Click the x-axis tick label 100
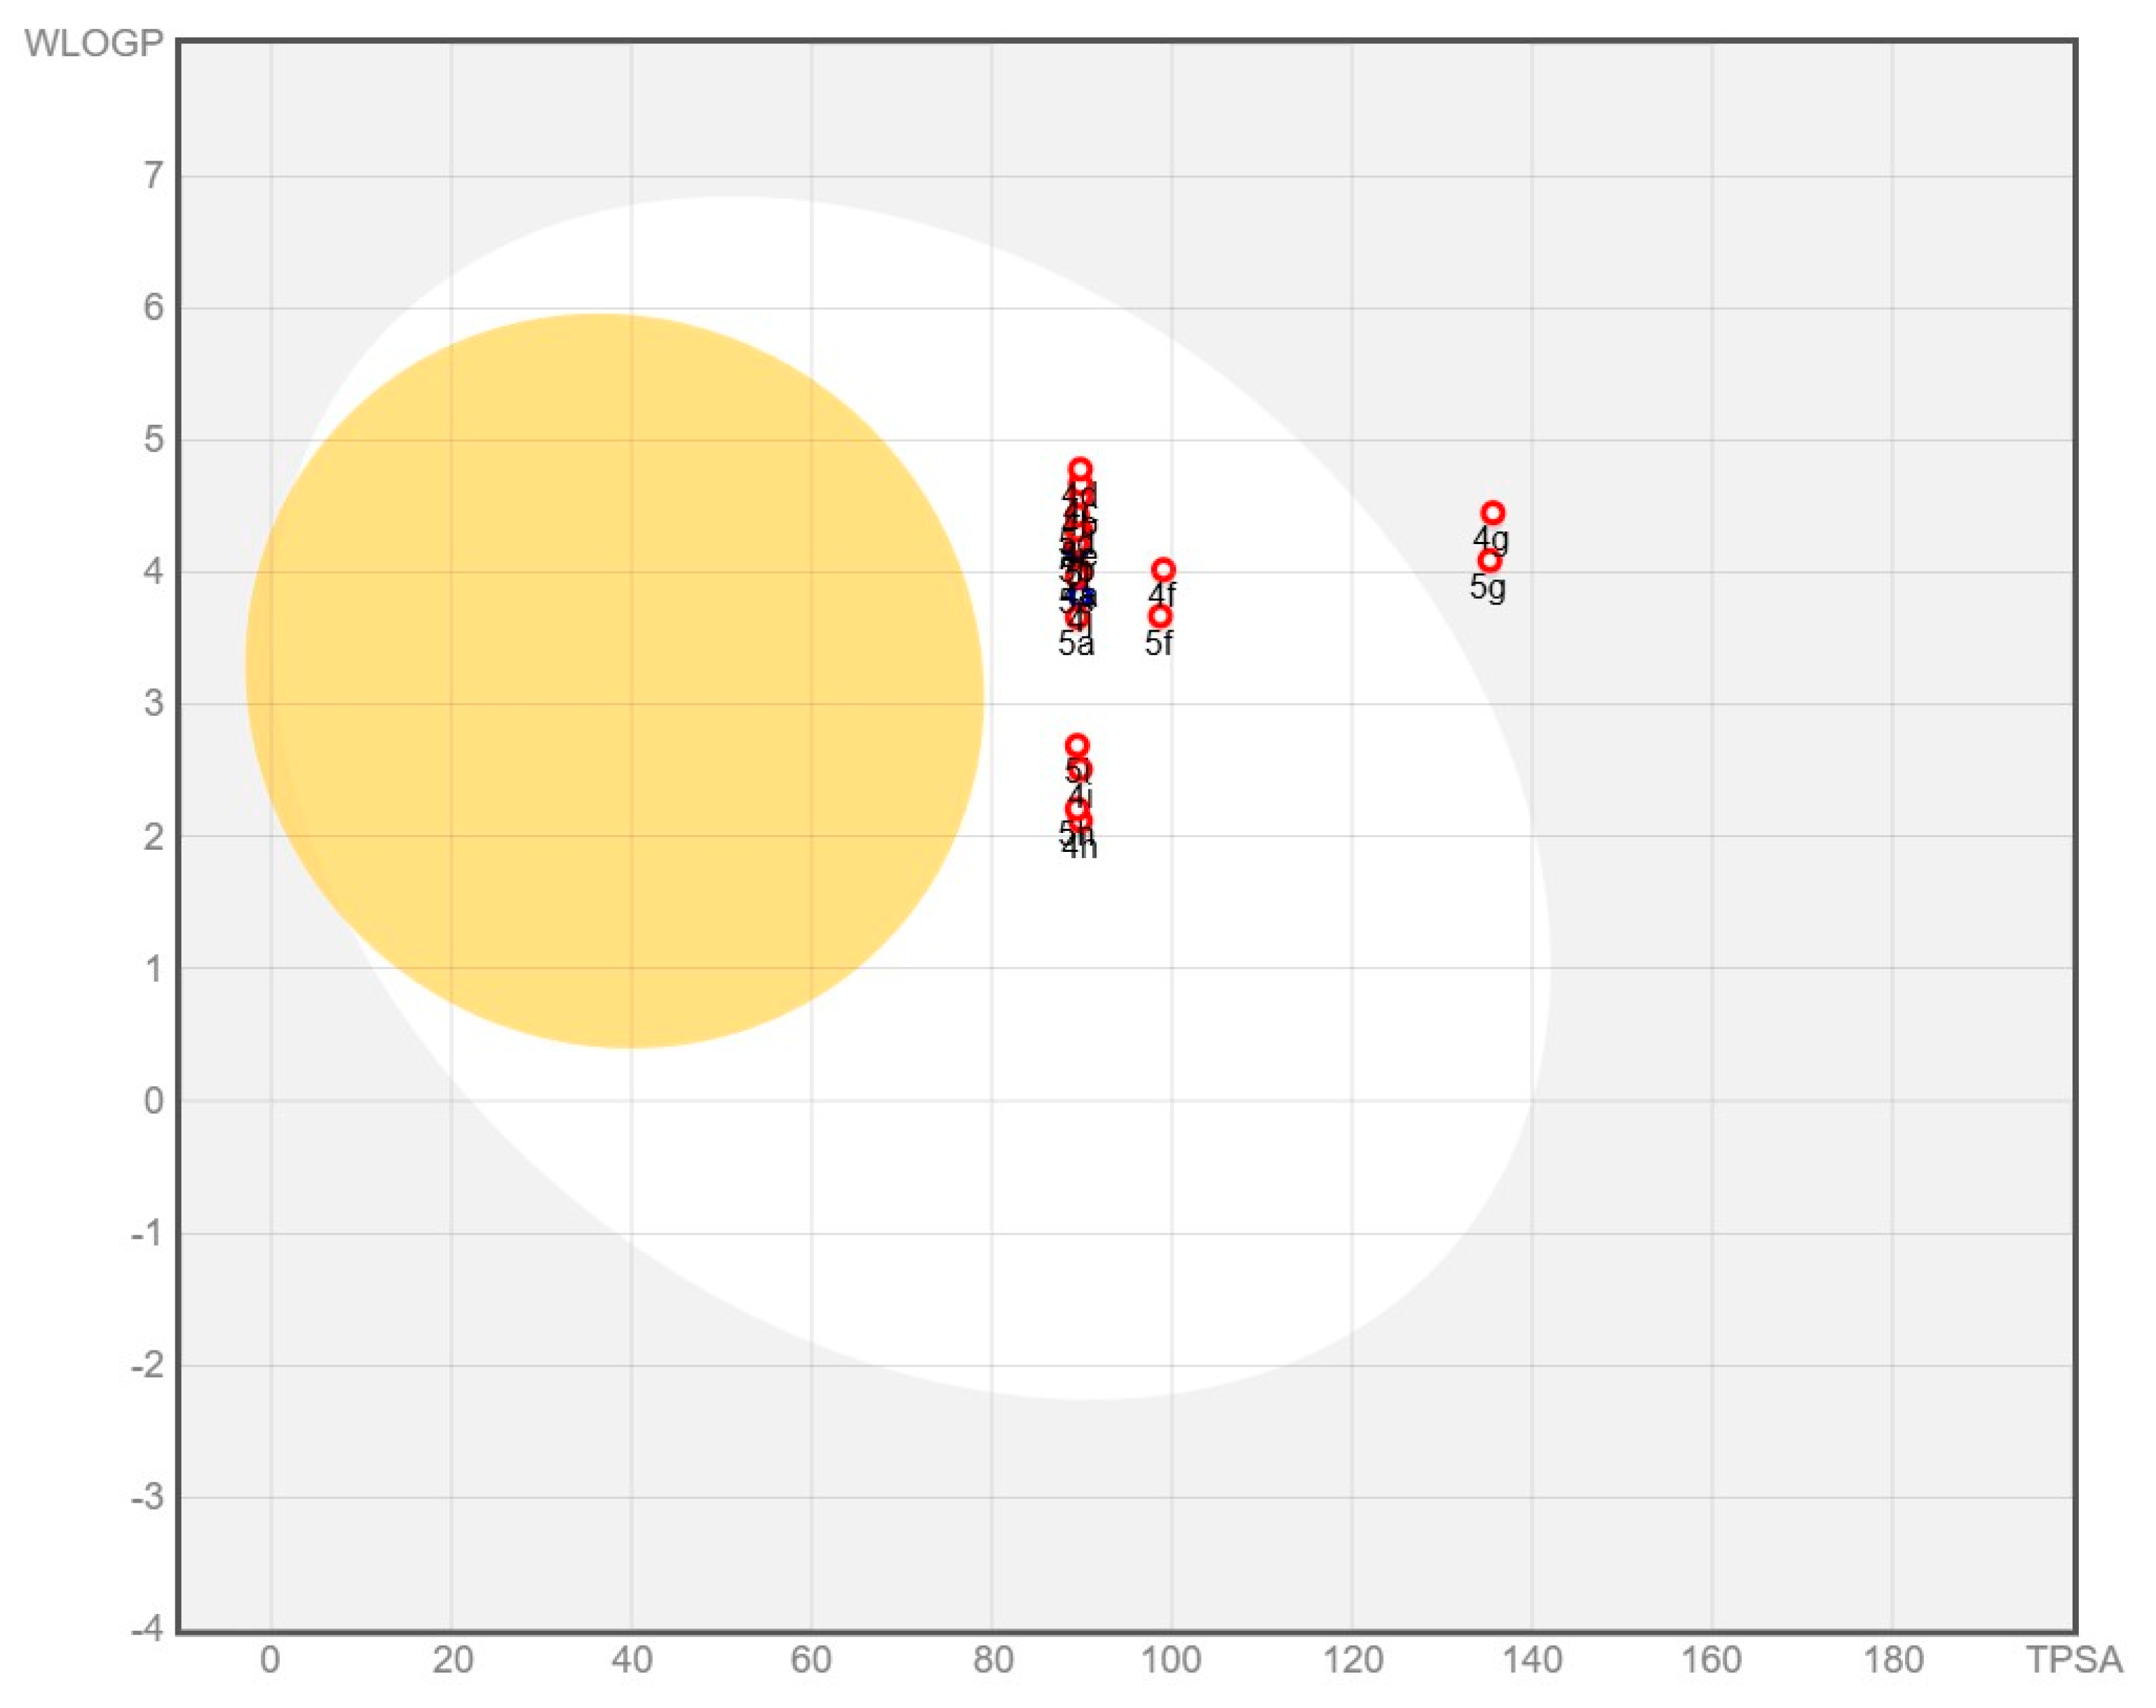 pos(1171,1660)
